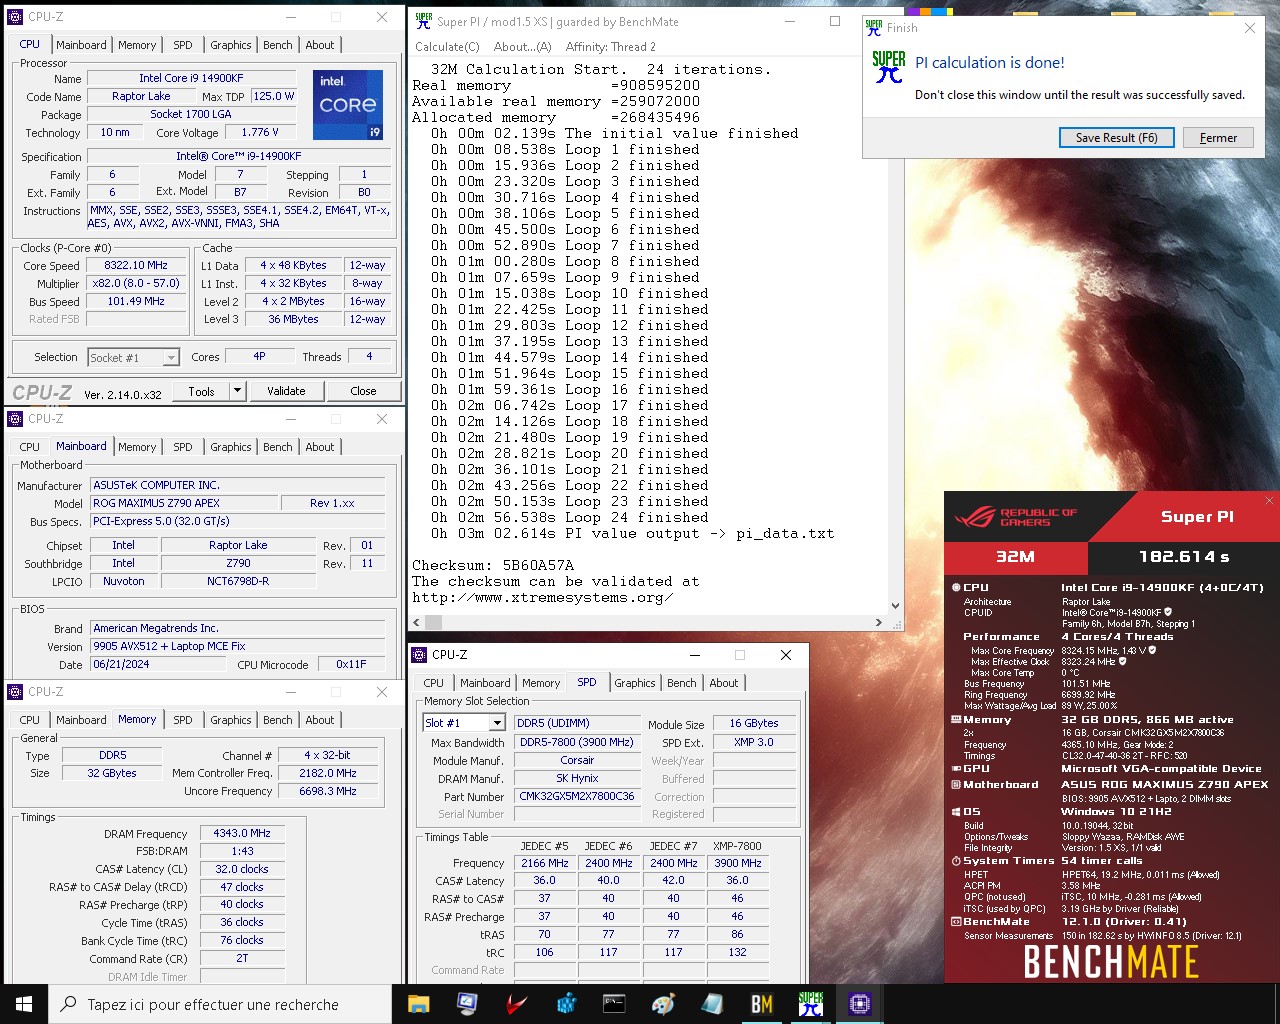Click the Close button in the CPU-Z CPU window
This screenshot has height=1024, width=1280.
click(x=363, y=391)
